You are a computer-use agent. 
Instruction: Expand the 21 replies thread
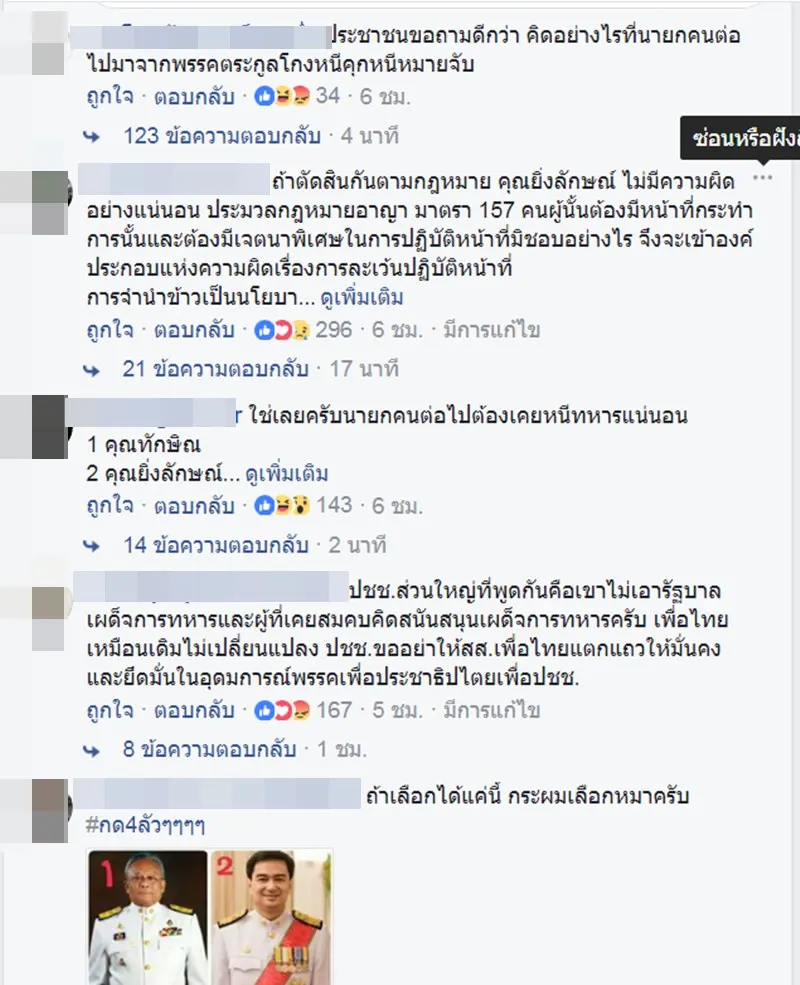[x=215, y=369]
